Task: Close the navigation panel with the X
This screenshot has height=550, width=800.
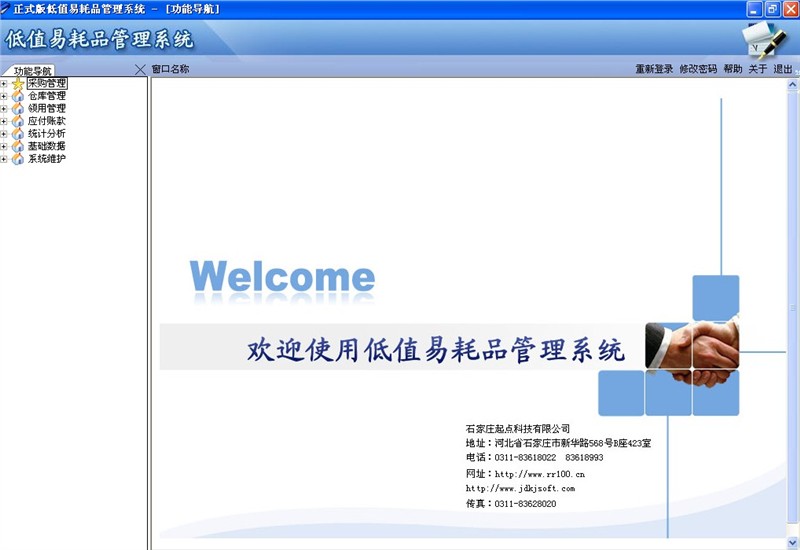Action: pyautogui.click(x=140, y=69)
